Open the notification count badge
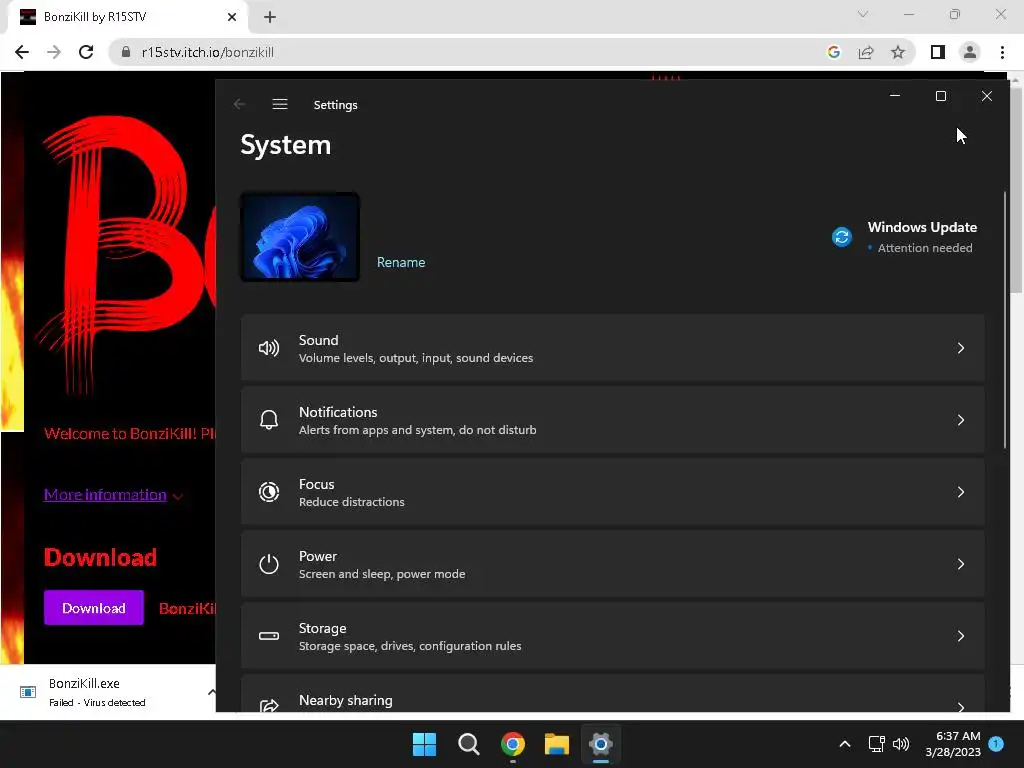This screenshot has width=1024, height=768. pyautogui.click(x=996, y=744)
